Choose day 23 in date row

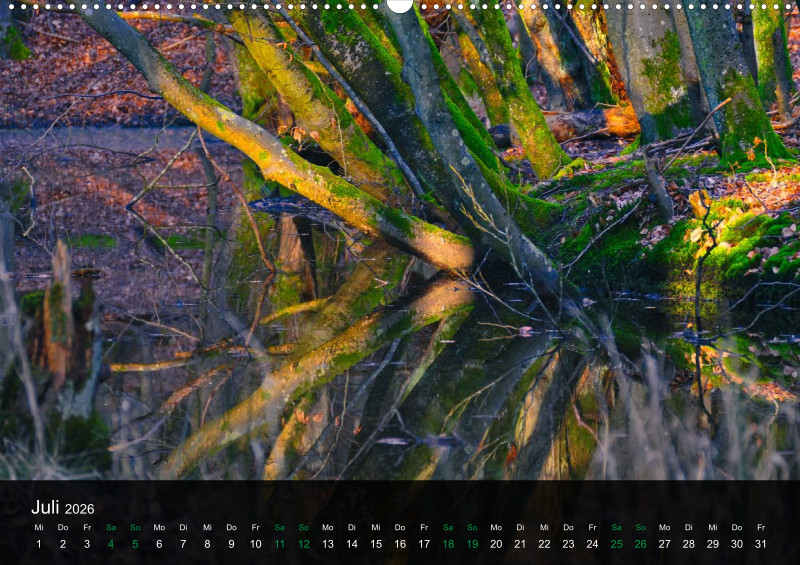568,544
